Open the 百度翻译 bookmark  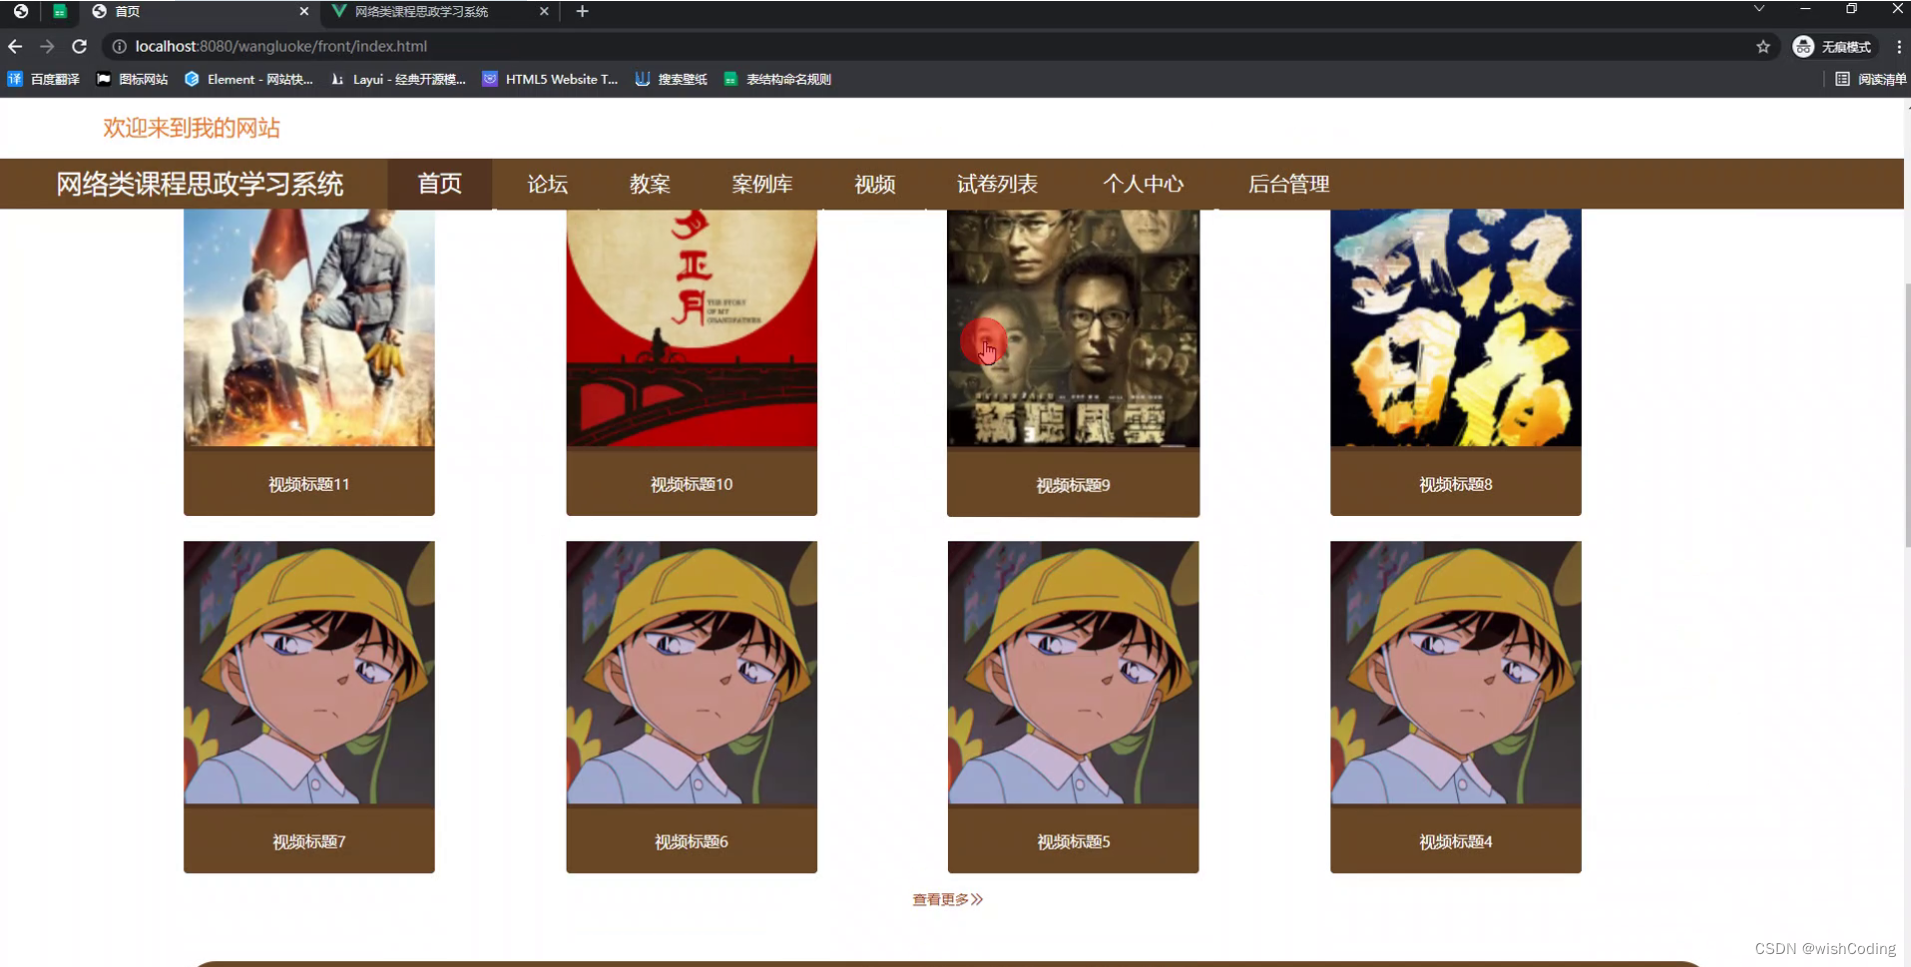pyautogui.click(x=44, y=79)
